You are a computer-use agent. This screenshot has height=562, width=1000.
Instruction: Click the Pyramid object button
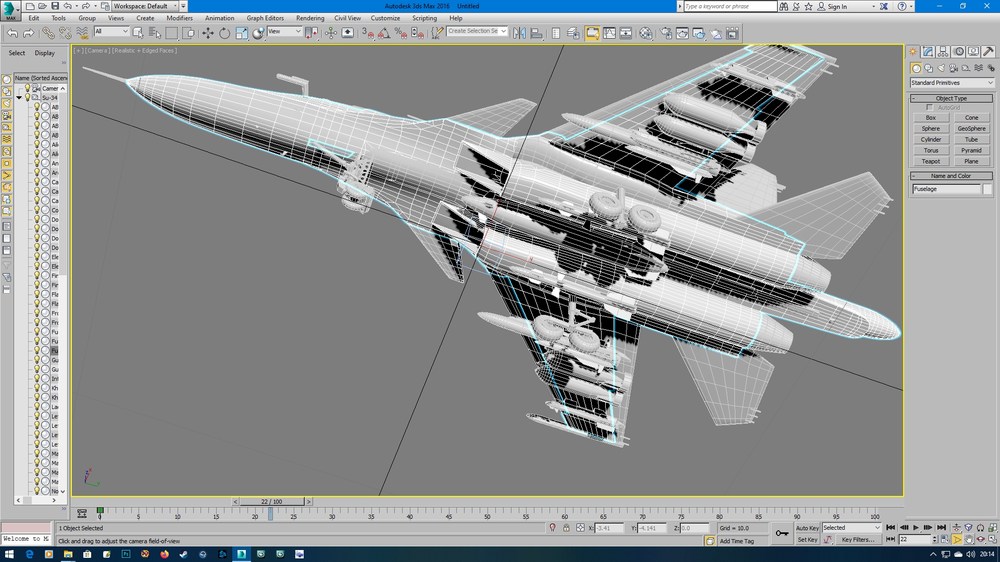[971, 151]
